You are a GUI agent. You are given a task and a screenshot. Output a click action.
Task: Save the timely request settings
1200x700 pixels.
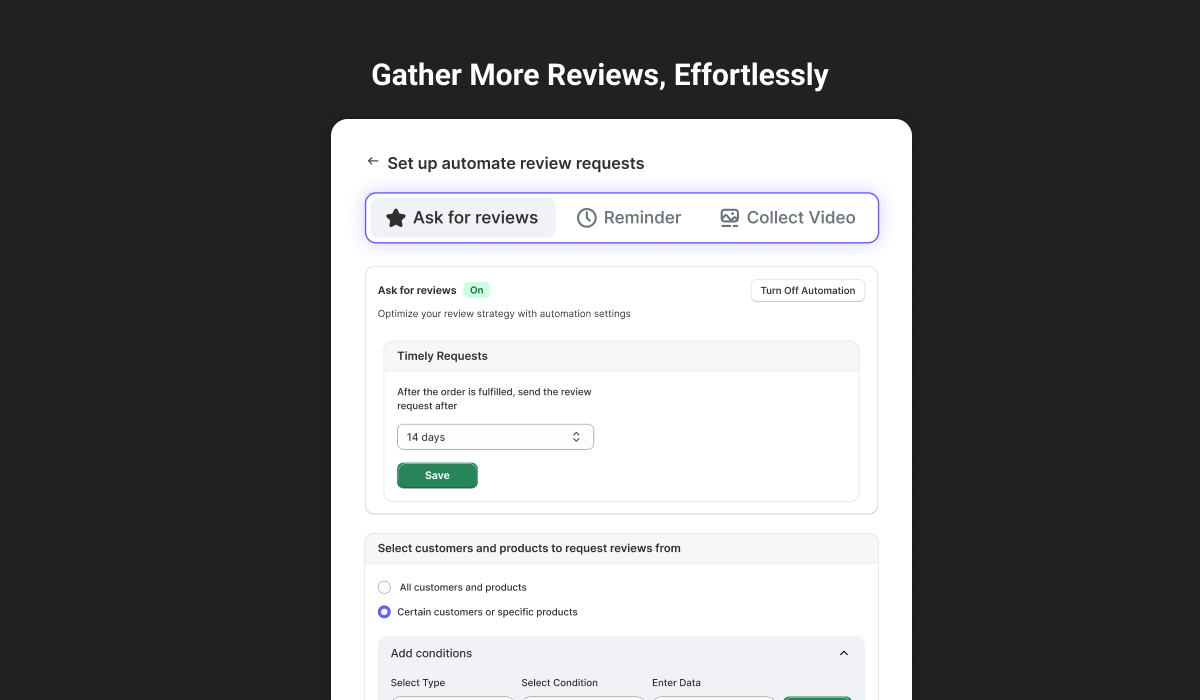tap(437, 476)
